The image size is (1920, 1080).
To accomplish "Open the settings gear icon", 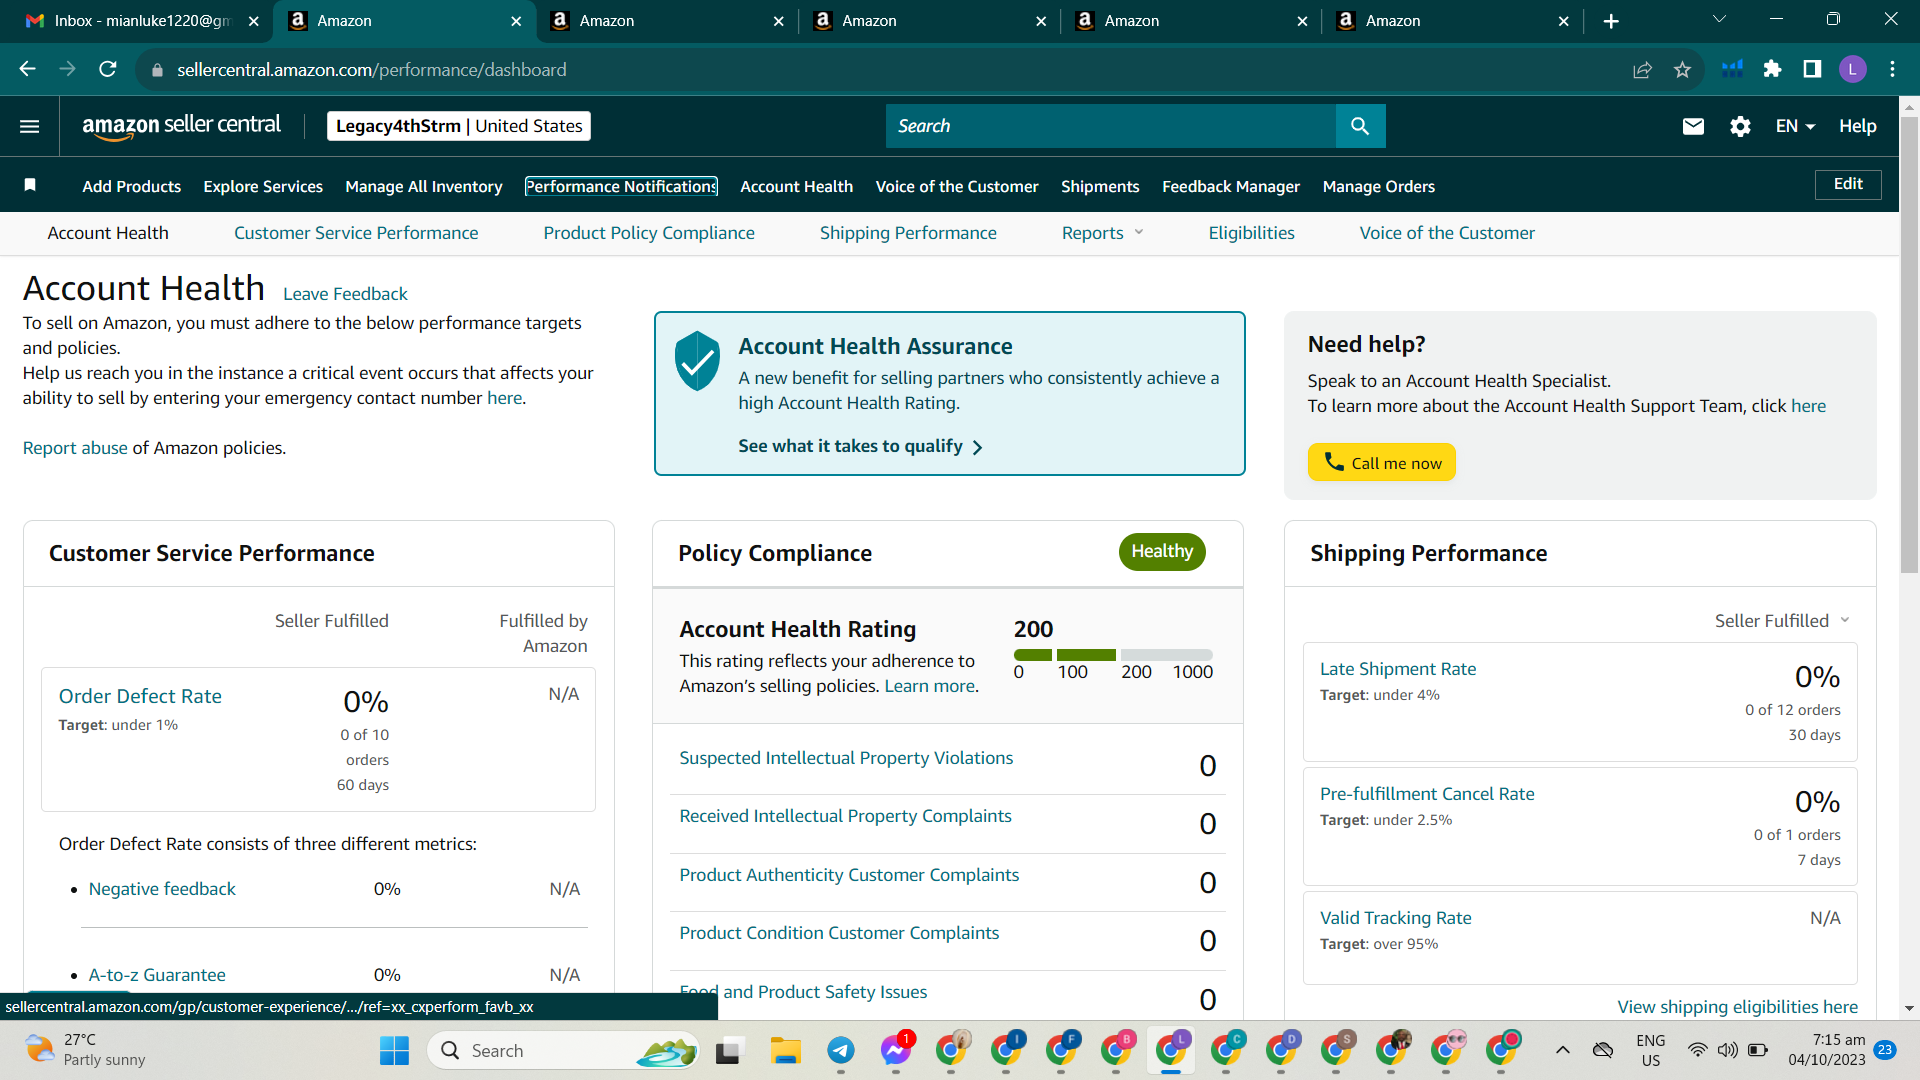I will (x=1740, y=126).
